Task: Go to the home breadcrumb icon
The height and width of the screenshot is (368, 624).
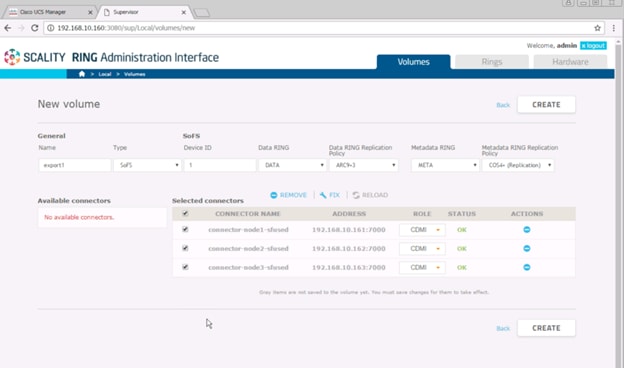Action: 82,74
